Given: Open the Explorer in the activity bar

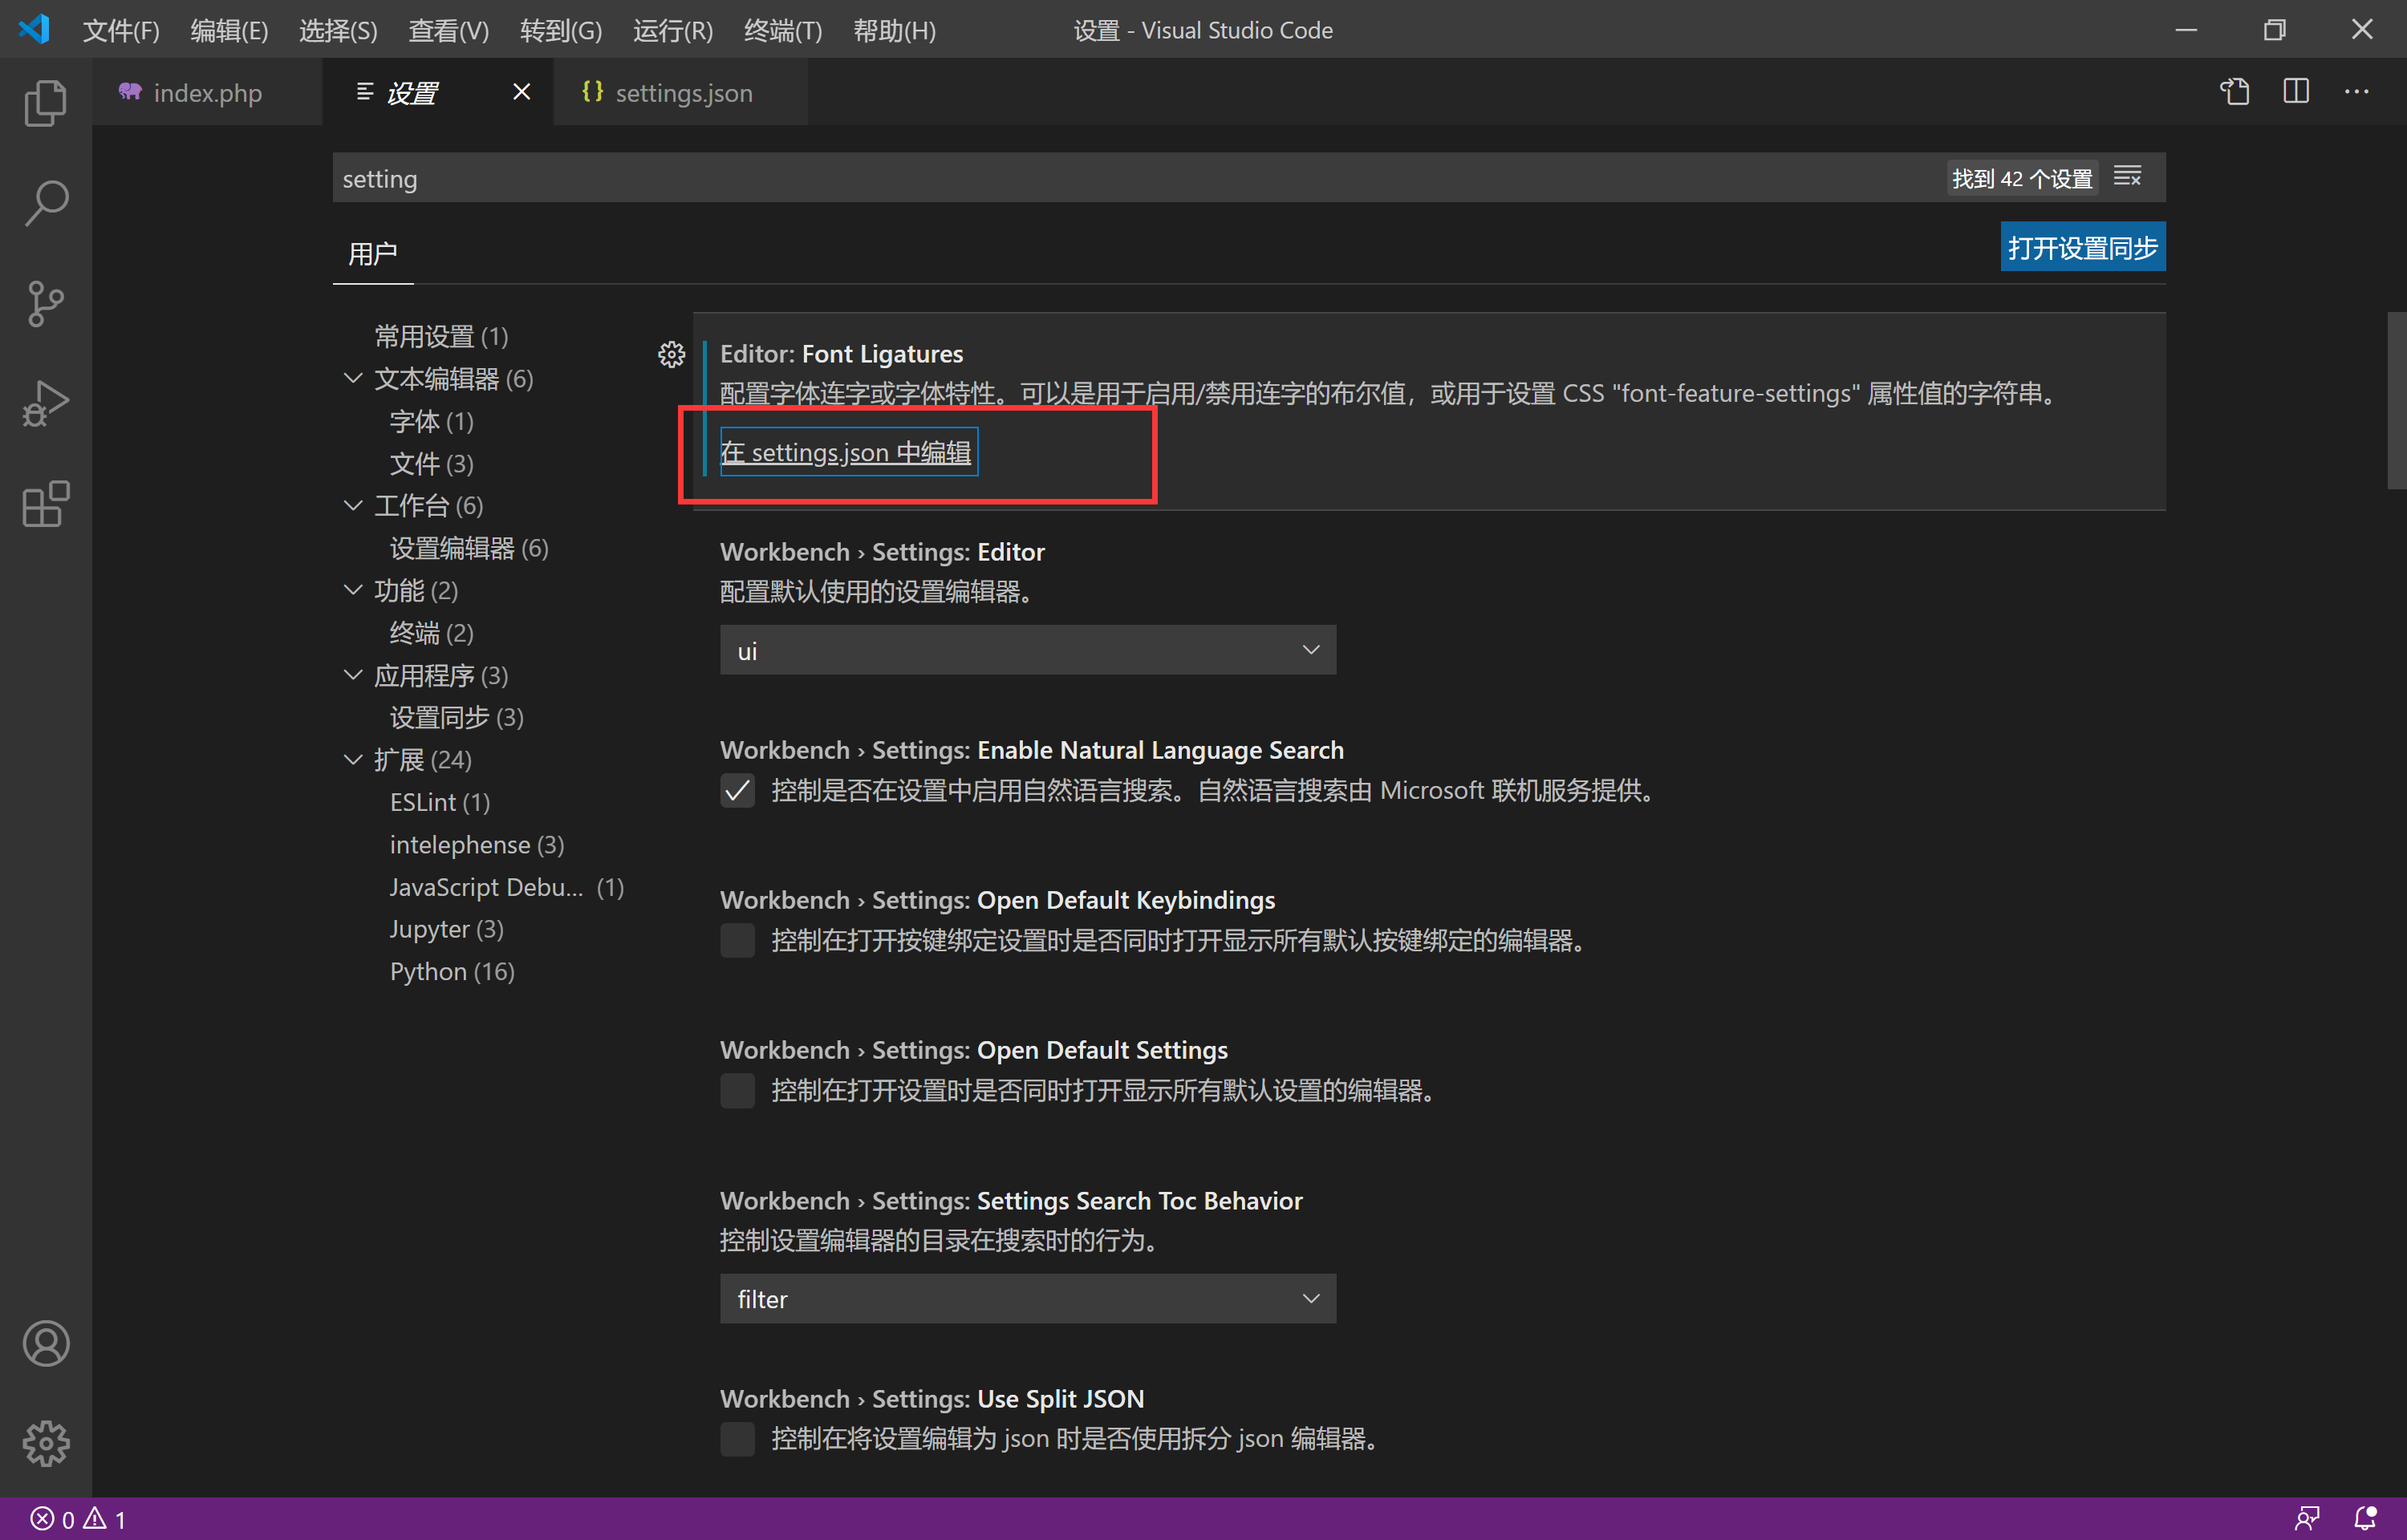Looking at the screenshot, I should 45,103.
